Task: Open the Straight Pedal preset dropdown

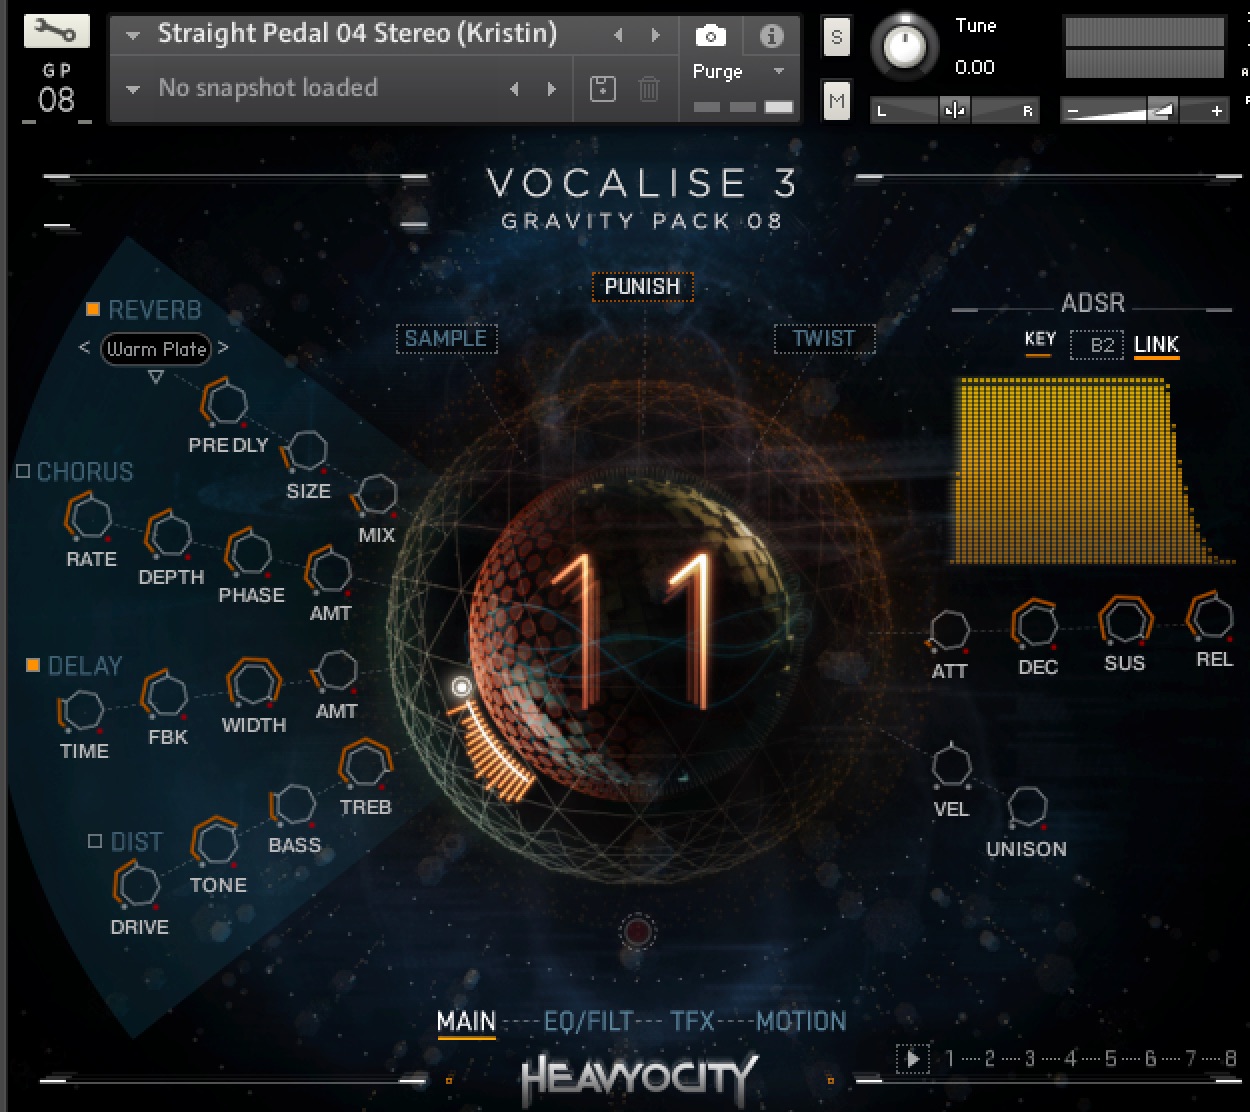Action: (x=132, y=33)
